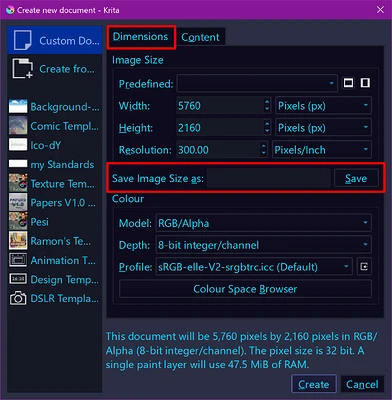Click the import colour profile icon

point(364,267)
